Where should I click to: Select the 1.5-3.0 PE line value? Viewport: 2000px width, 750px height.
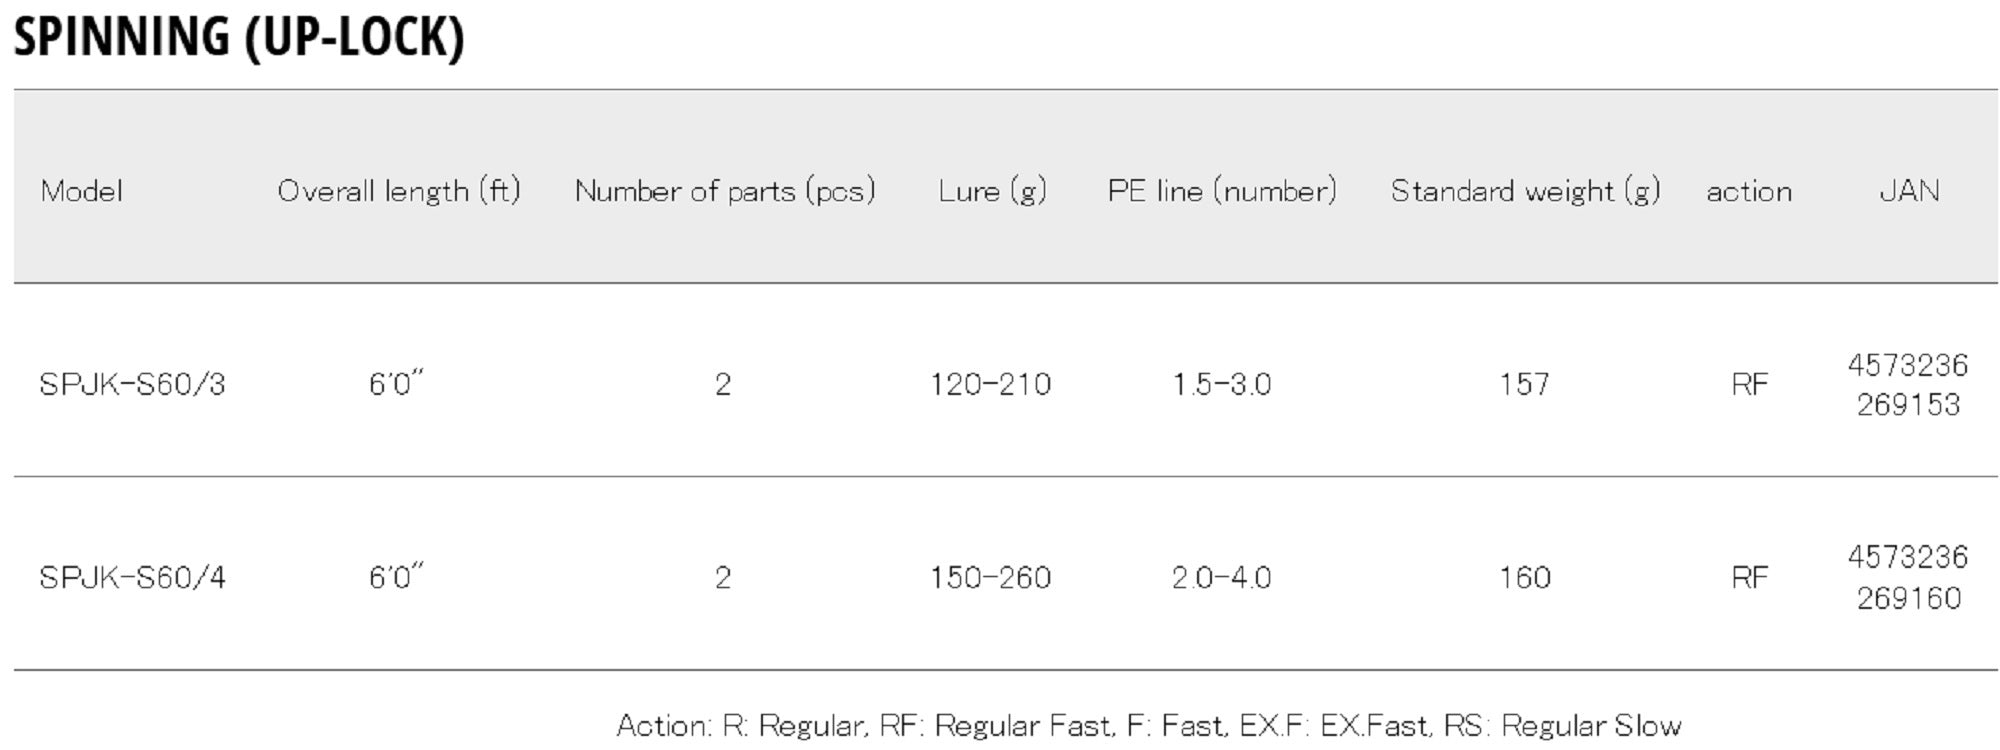click(1221, 384)
